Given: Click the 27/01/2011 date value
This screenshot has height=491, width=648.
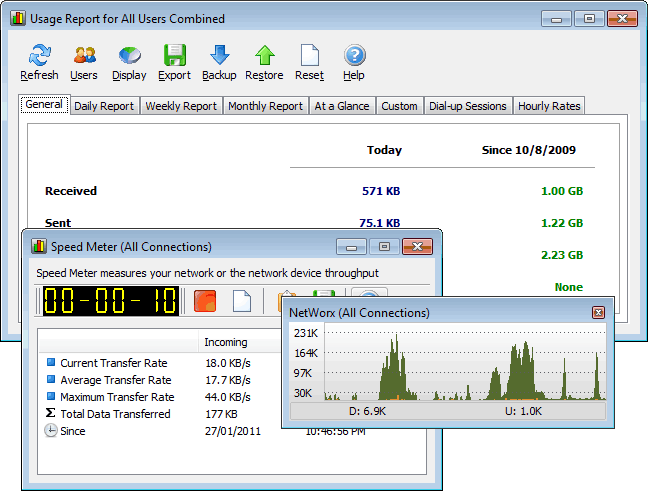Looking at the screenshot, I should click(x=233, y=431).
